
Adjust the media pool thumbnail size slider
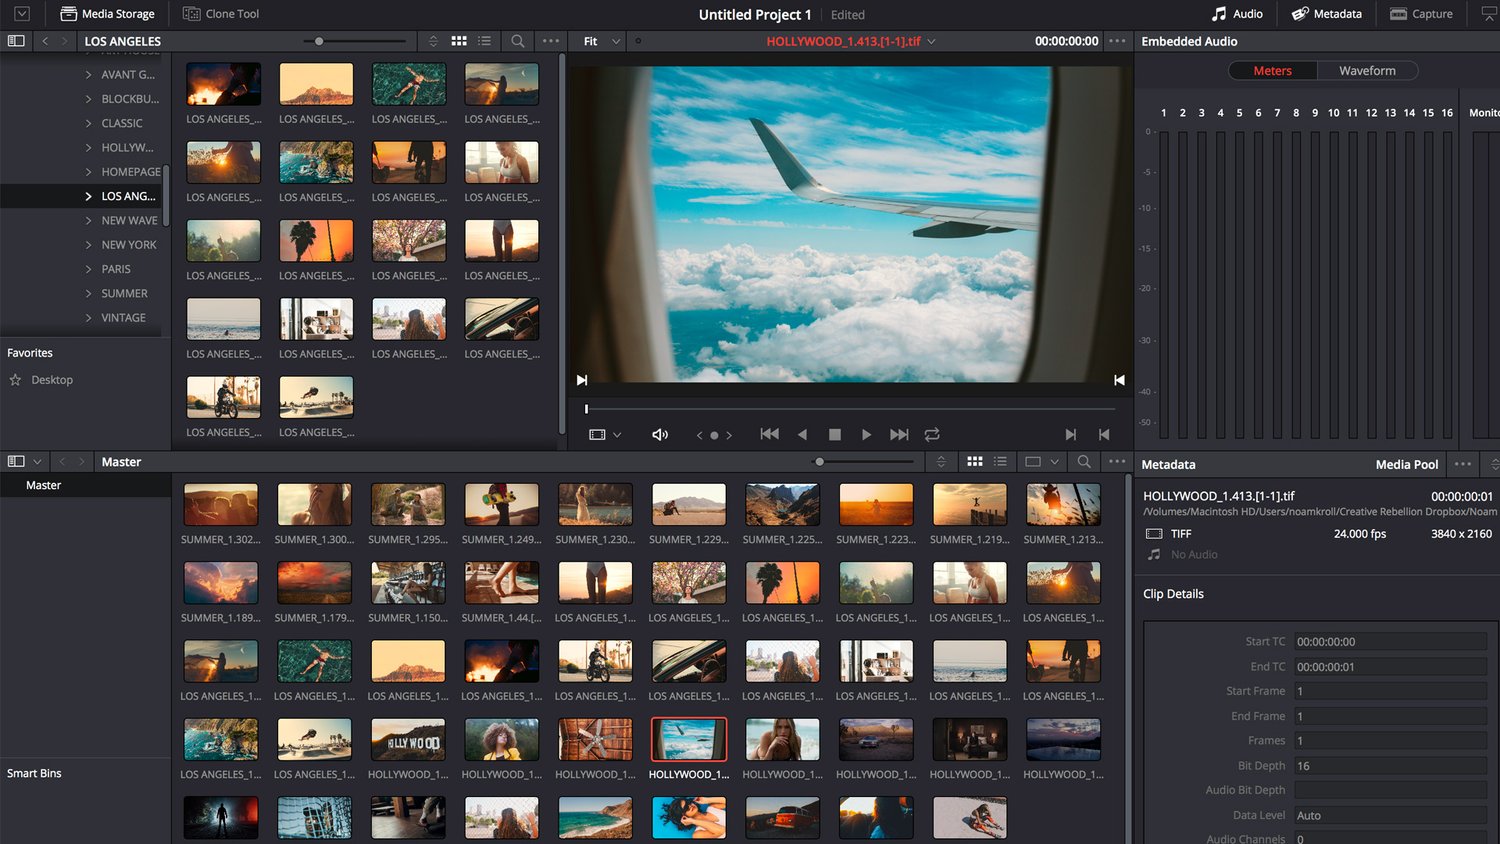tap(819, 462)
